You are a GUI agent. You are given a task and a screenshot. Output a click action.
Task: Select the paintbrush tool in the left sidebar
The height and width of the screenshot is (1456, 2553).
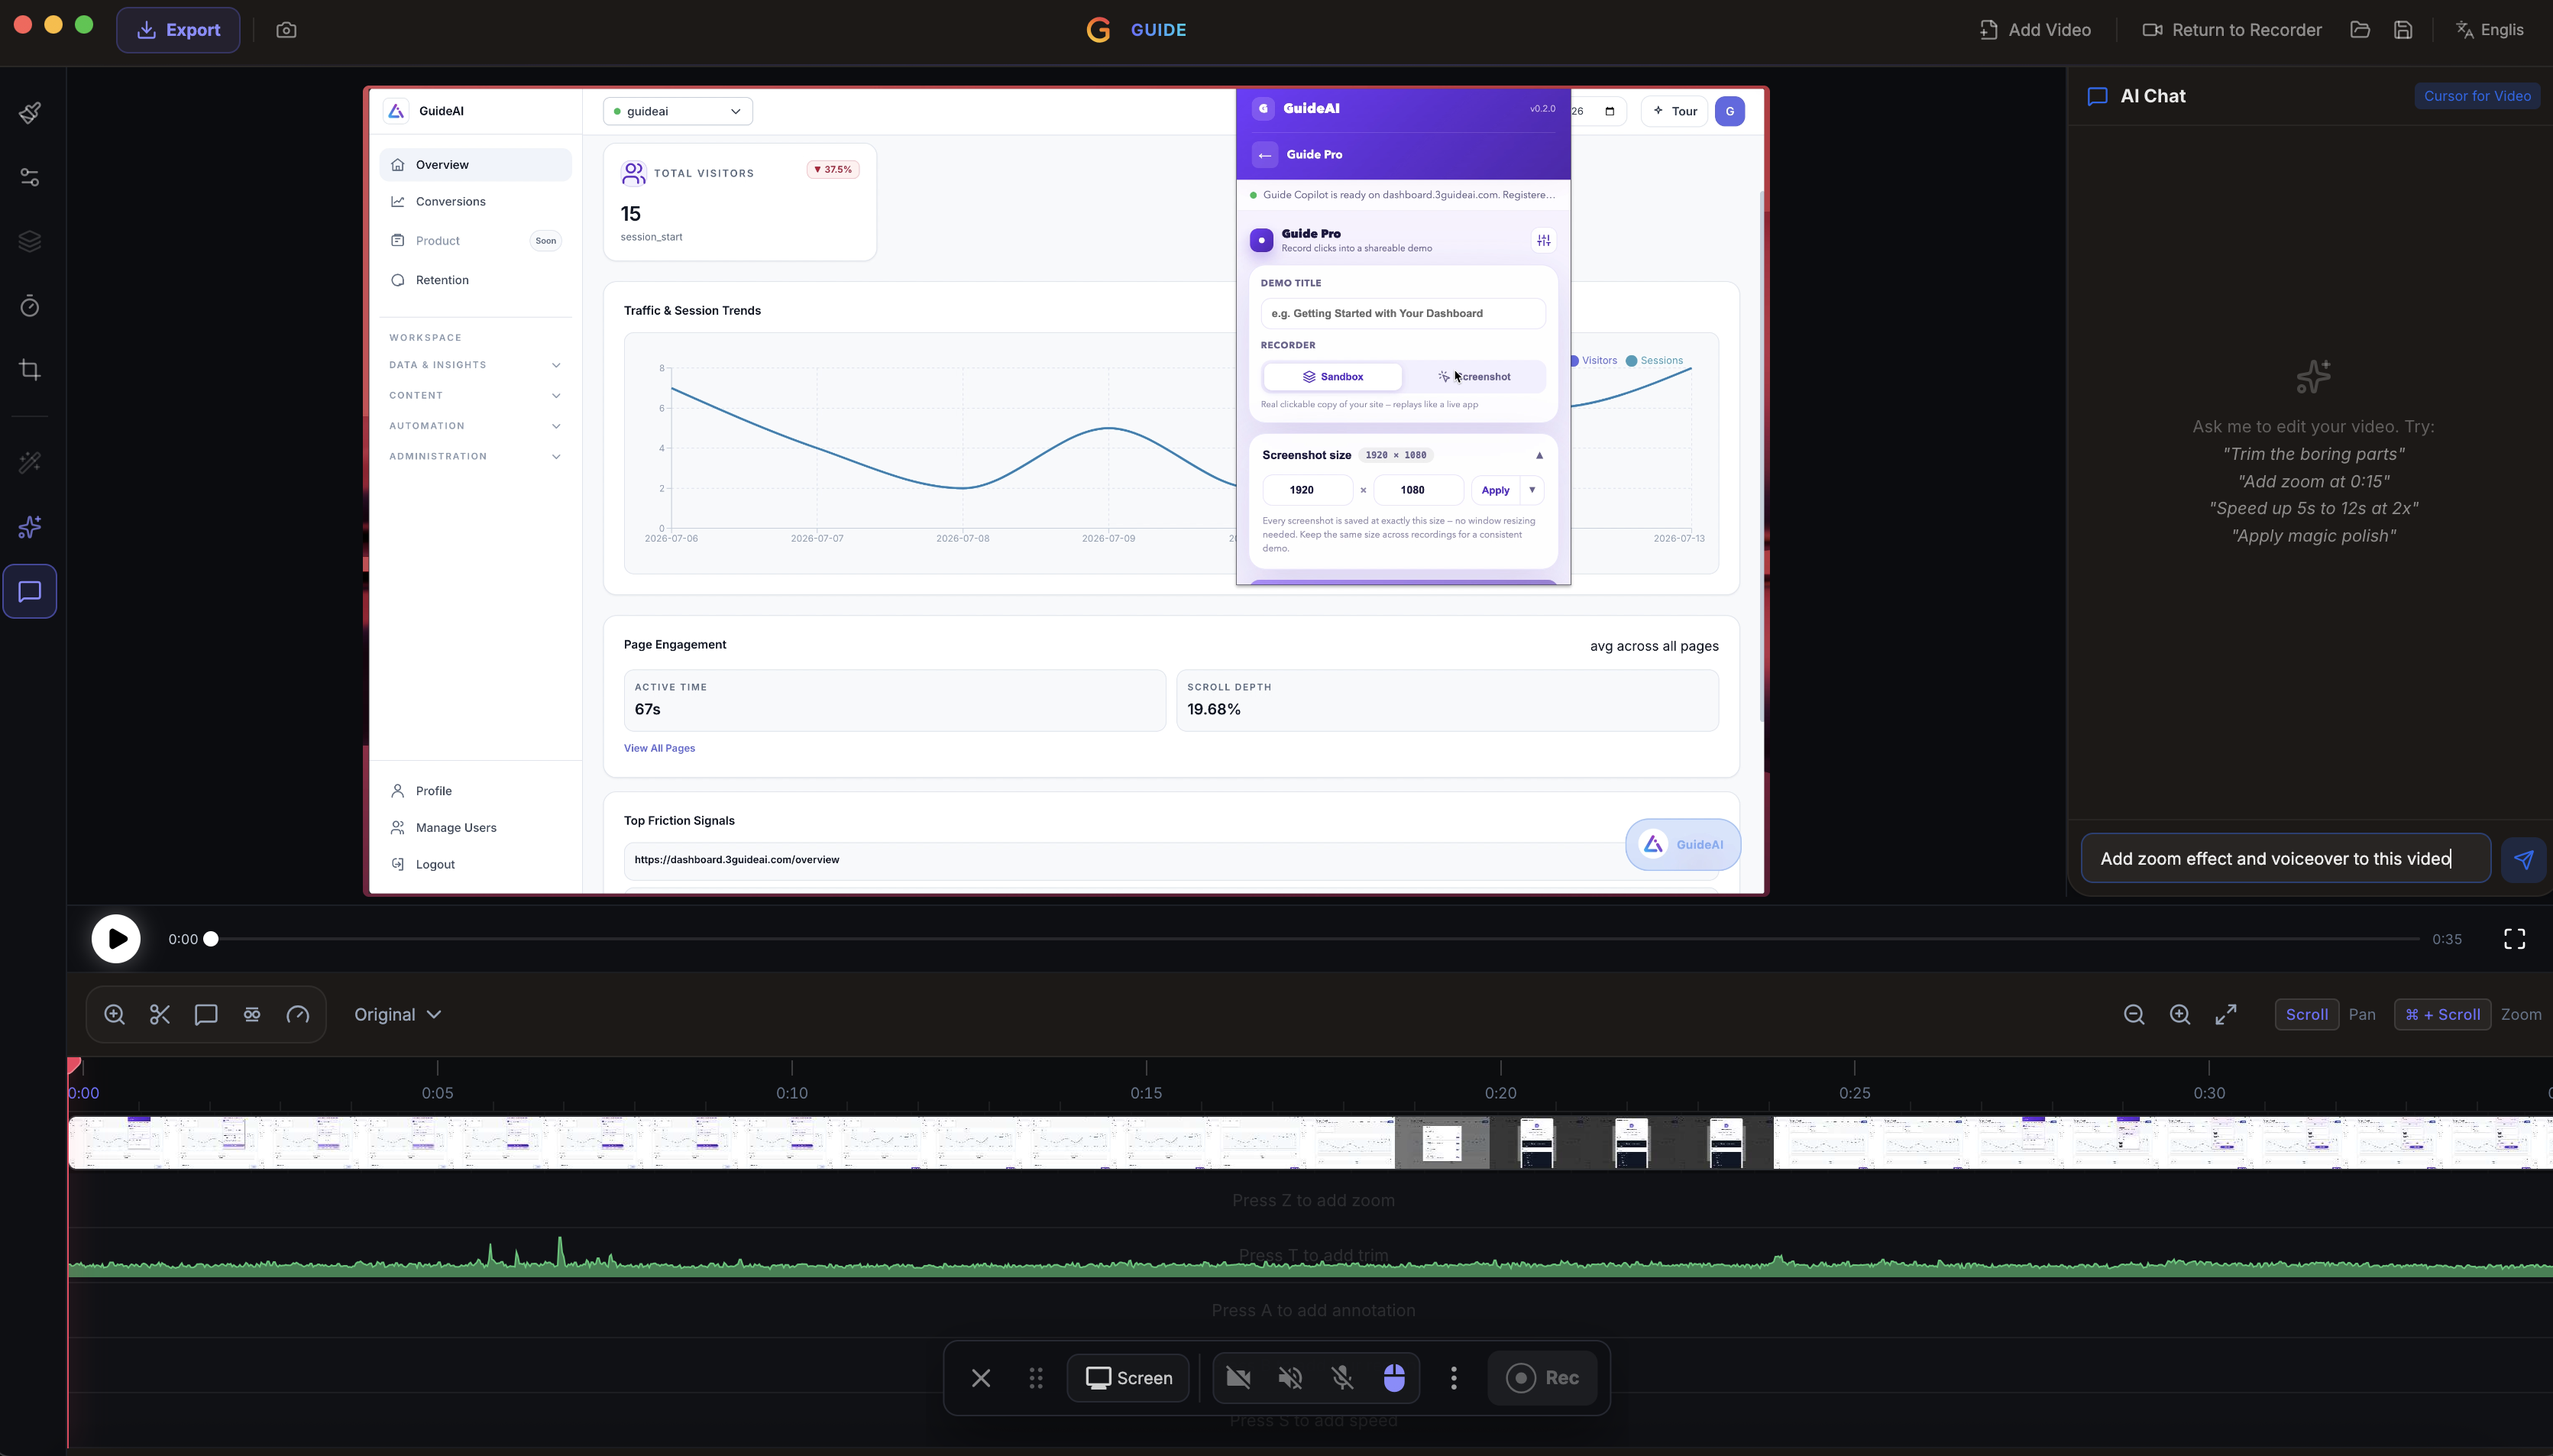click(x=30, y=112)
